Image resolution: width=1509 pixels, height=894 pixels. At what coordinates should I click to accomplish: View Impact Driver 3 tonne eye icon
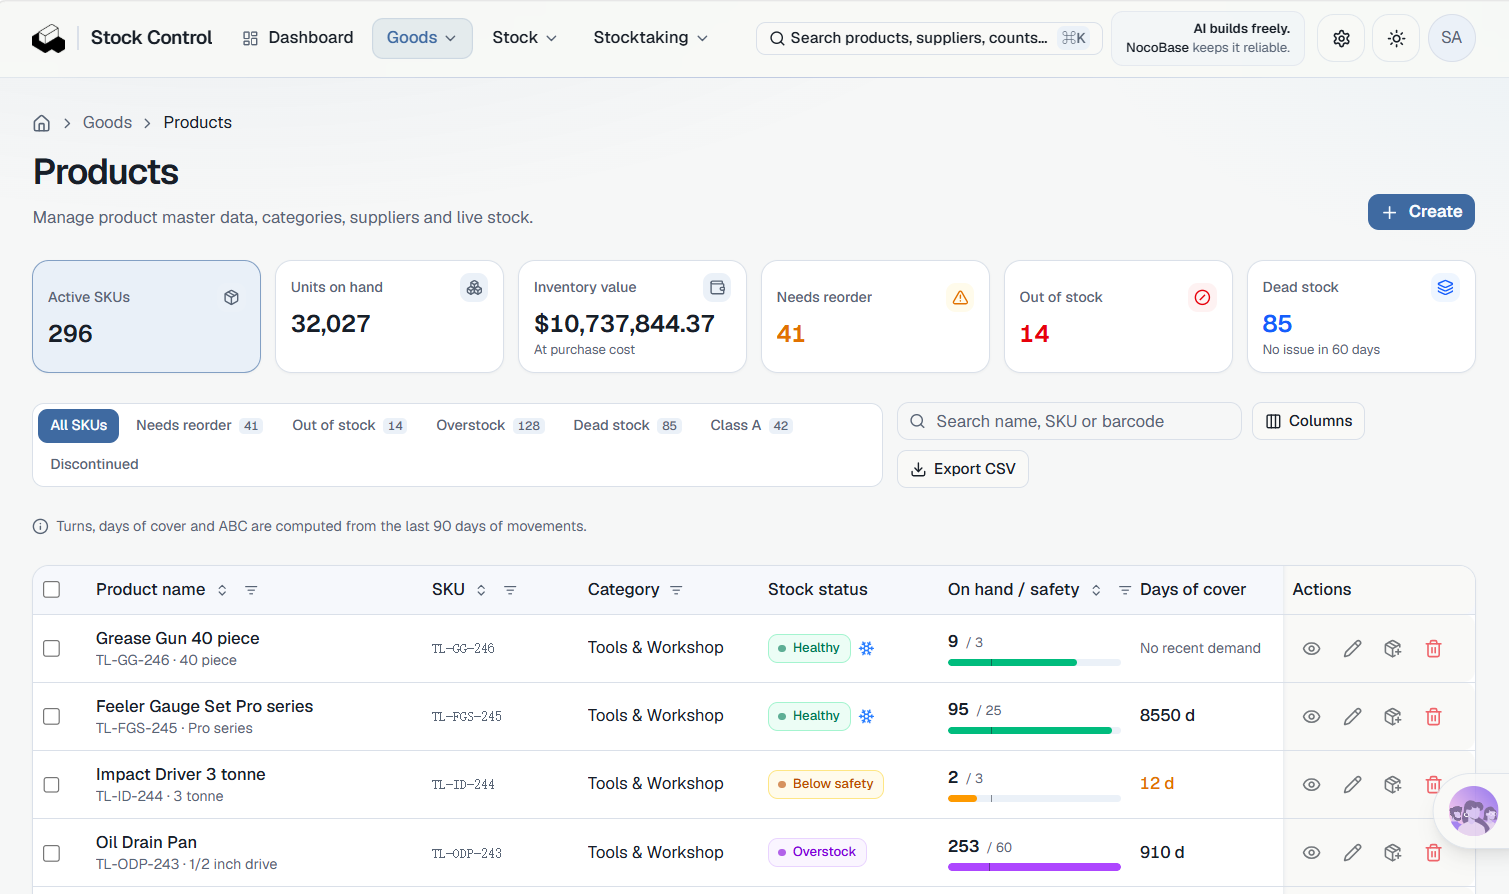tap(1311, 785)
